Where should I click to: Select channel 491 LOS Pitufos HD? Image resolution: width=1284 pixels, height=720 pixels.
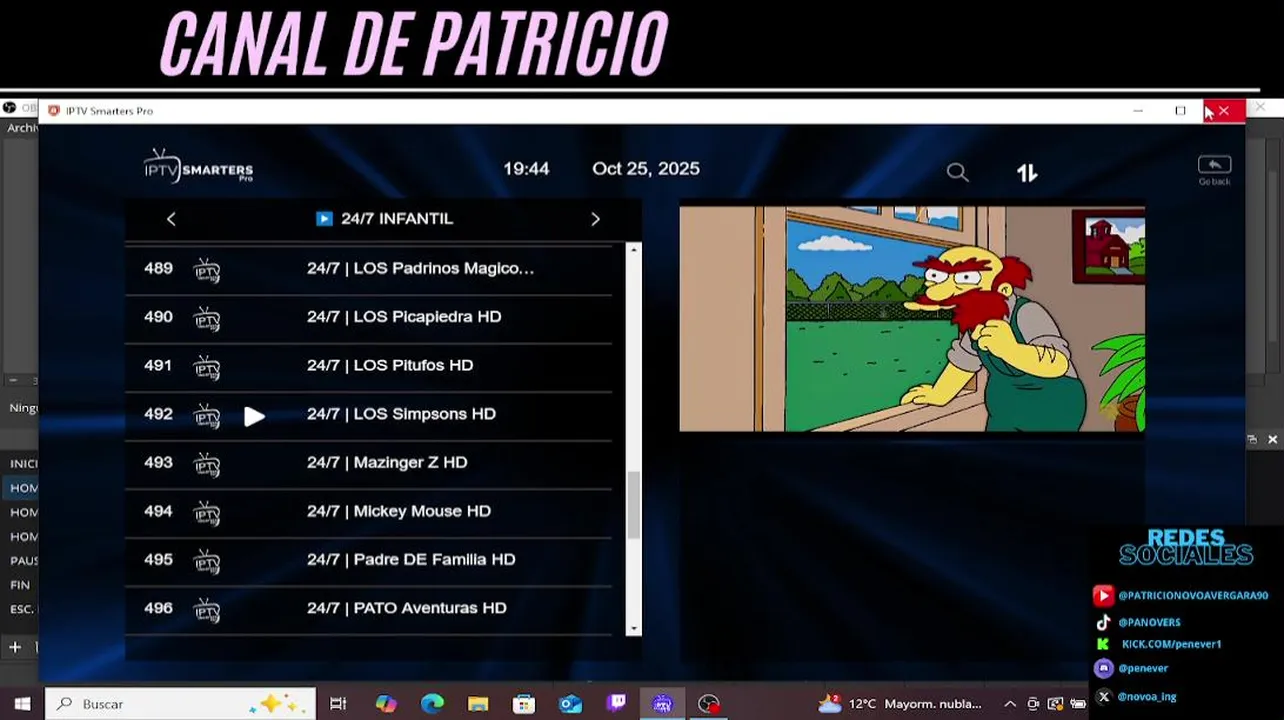click(x=368, y=366)
